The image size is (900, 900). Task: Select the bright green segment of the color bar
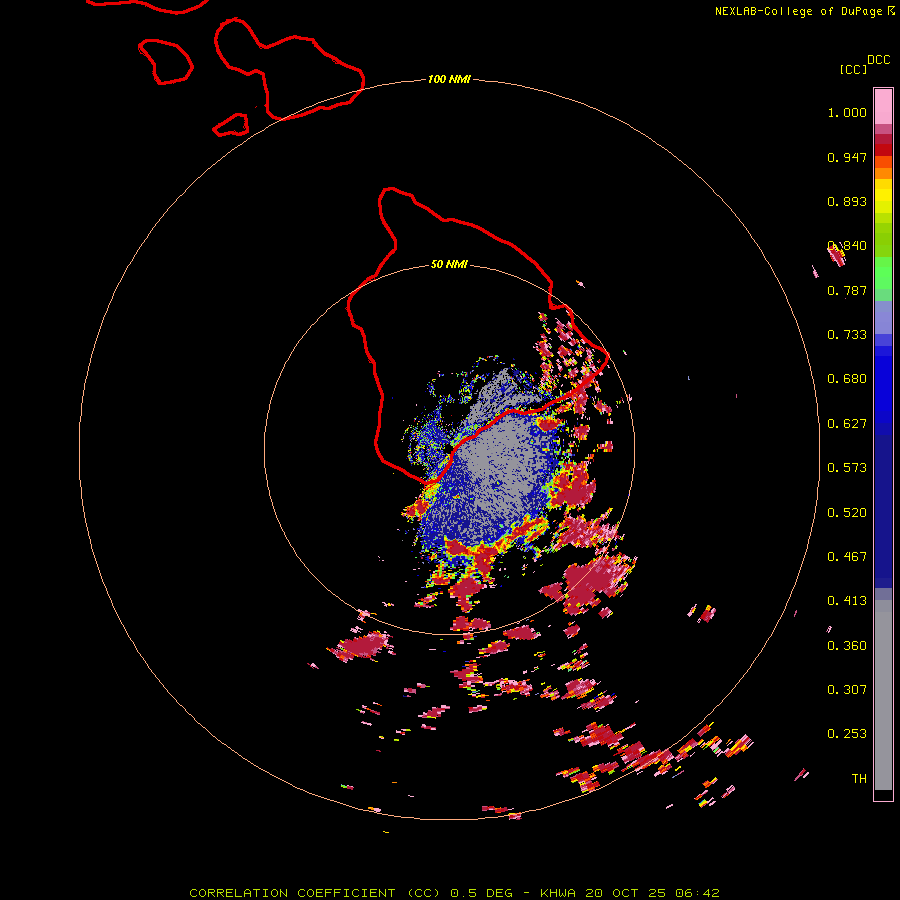[883, 273]
